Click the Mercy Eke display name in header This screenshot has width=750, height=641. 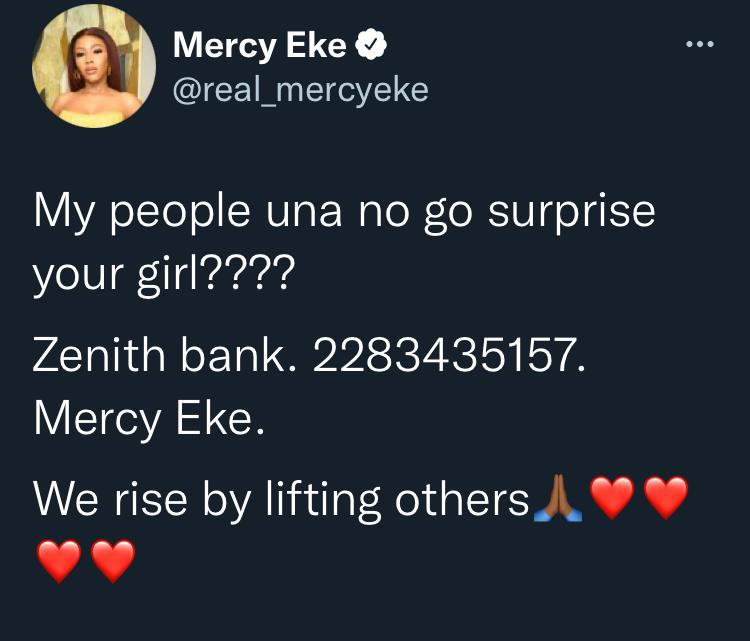pyautogui.click(x=260, y=45)
